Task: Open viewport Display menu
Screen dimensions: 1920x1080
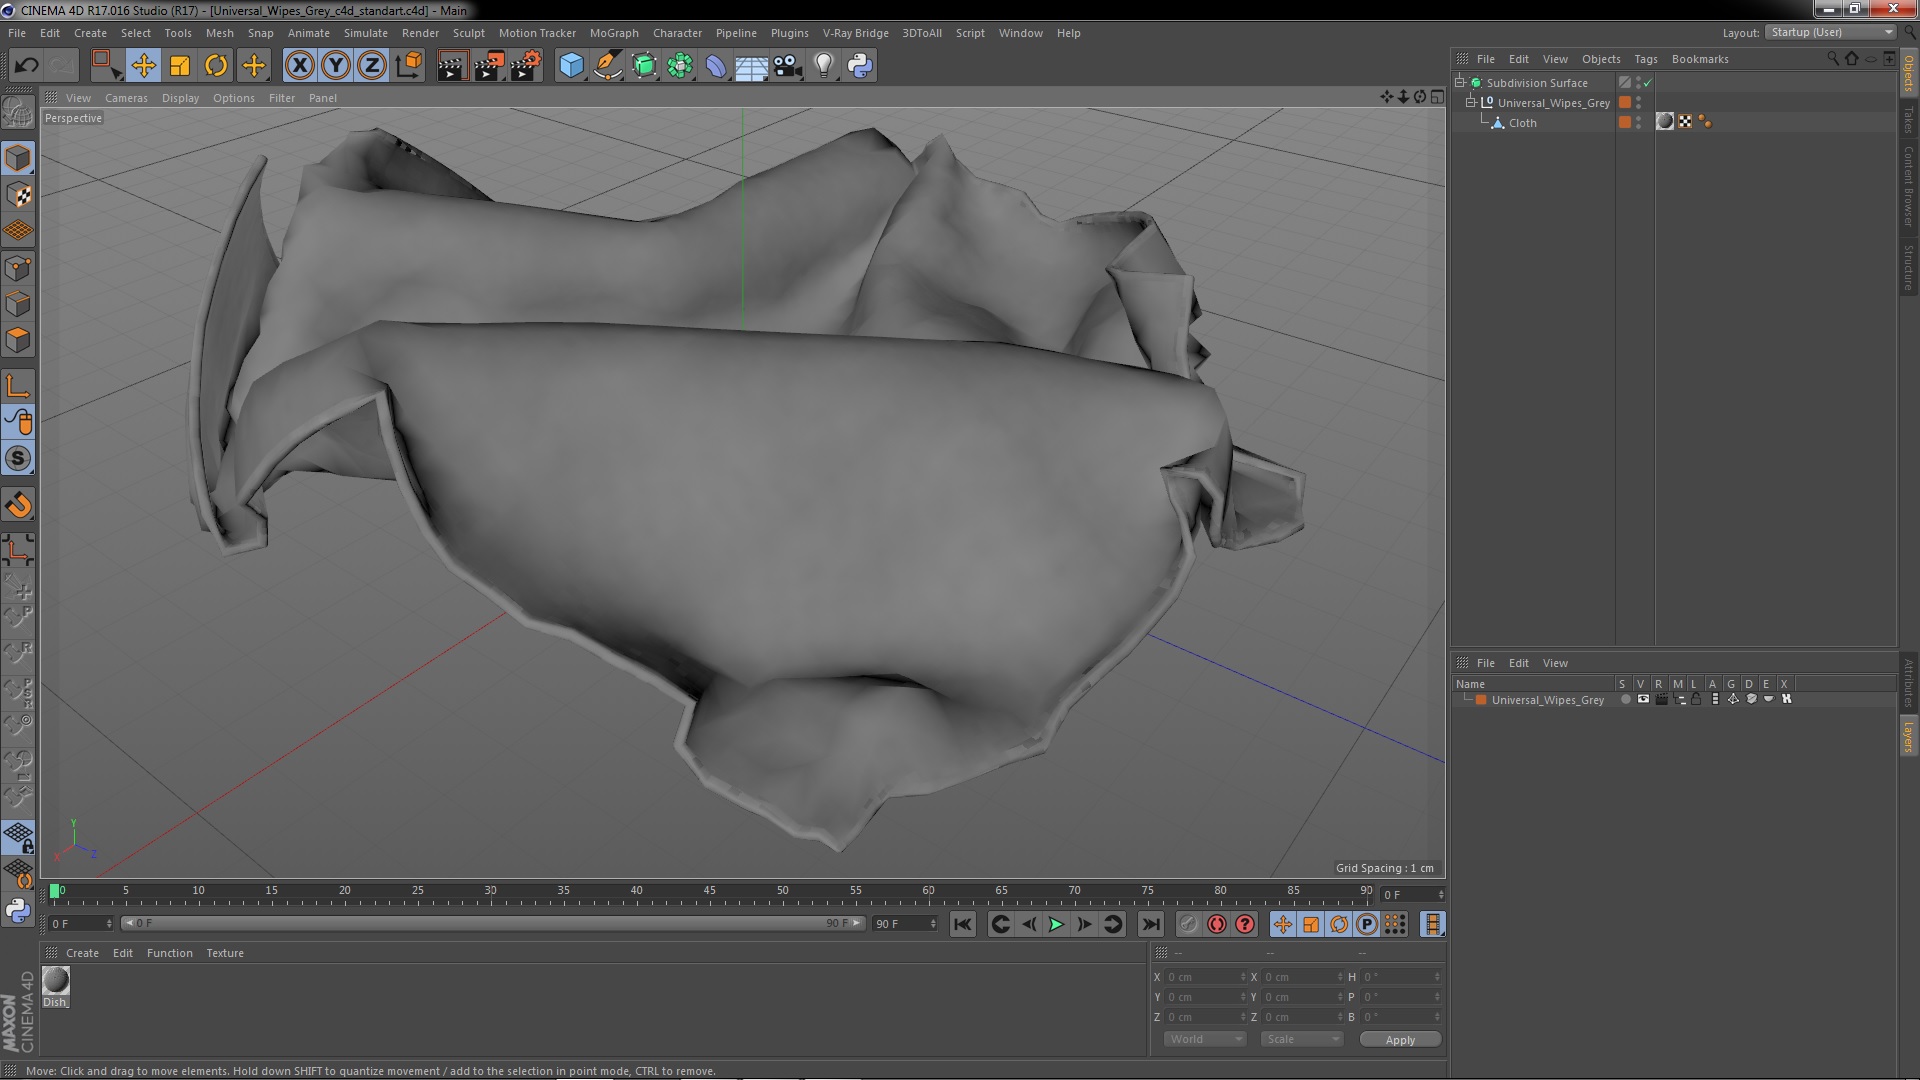Action: pos(180,98)
